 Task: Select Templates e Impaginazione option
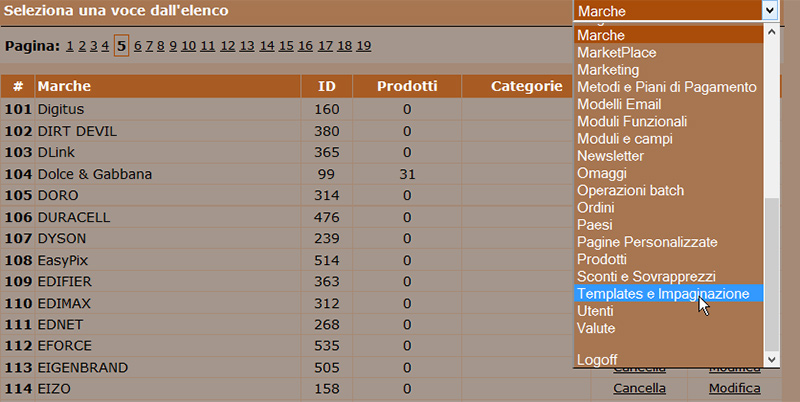(x=669, y=294)
